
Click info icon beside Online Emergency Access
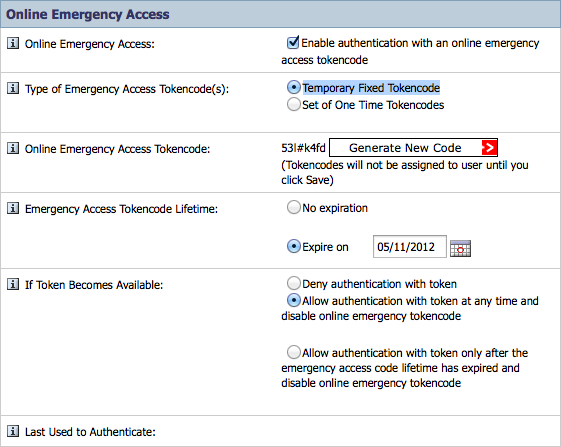pos(13,43)
